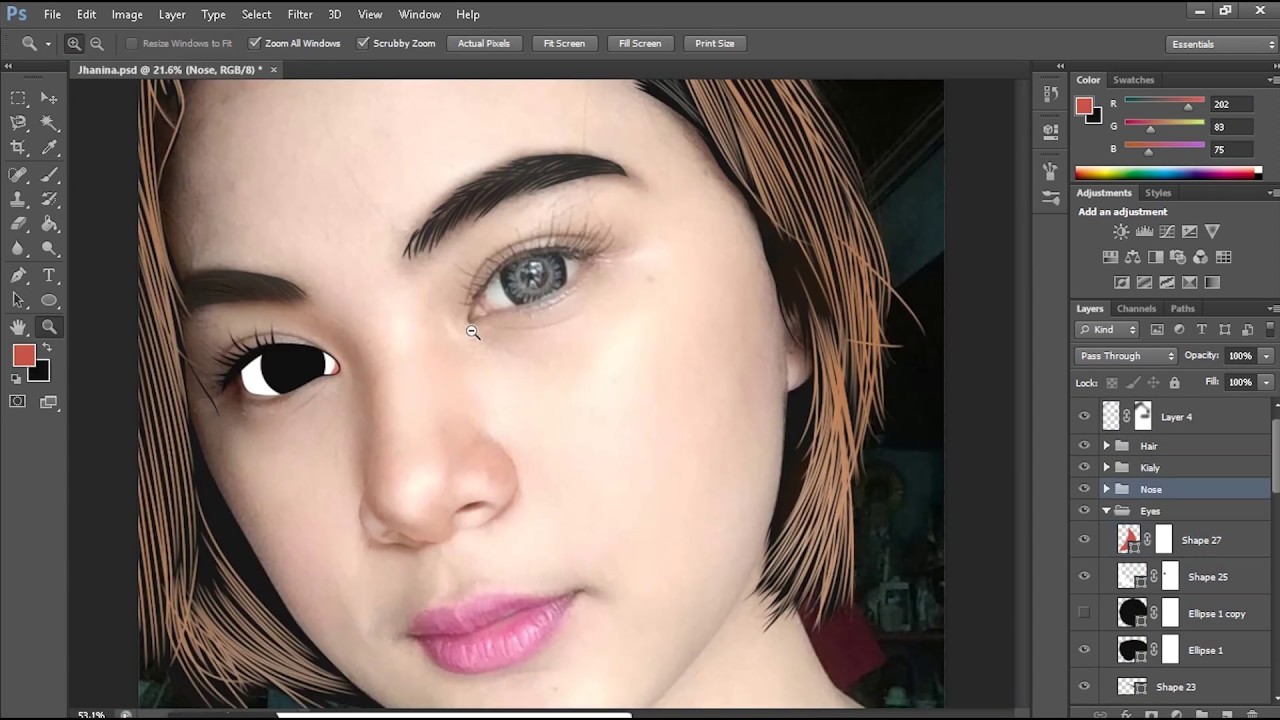Hide the Hair group
Screen dimensions: 1280x720
pos(1084,445)
